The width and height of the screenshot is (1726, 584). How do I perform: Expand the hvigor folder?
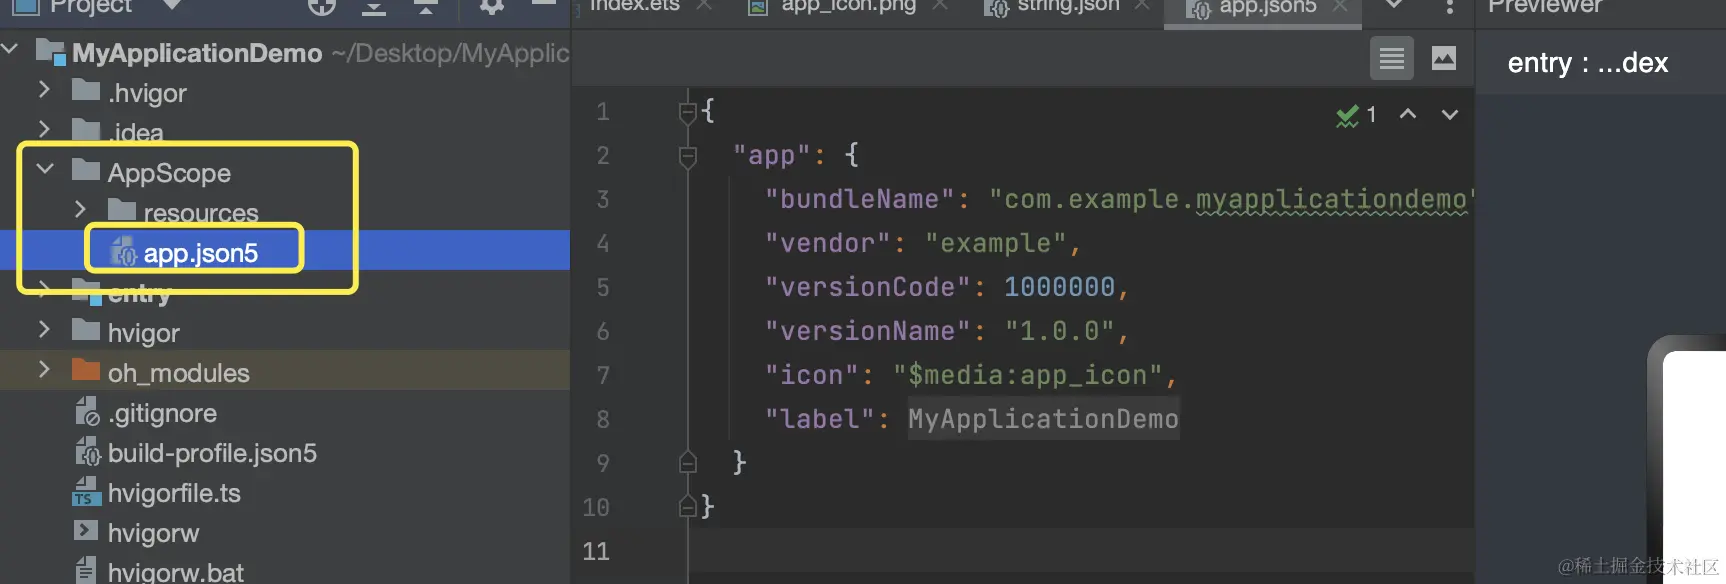pyautogui.click(x=44, y=330)
